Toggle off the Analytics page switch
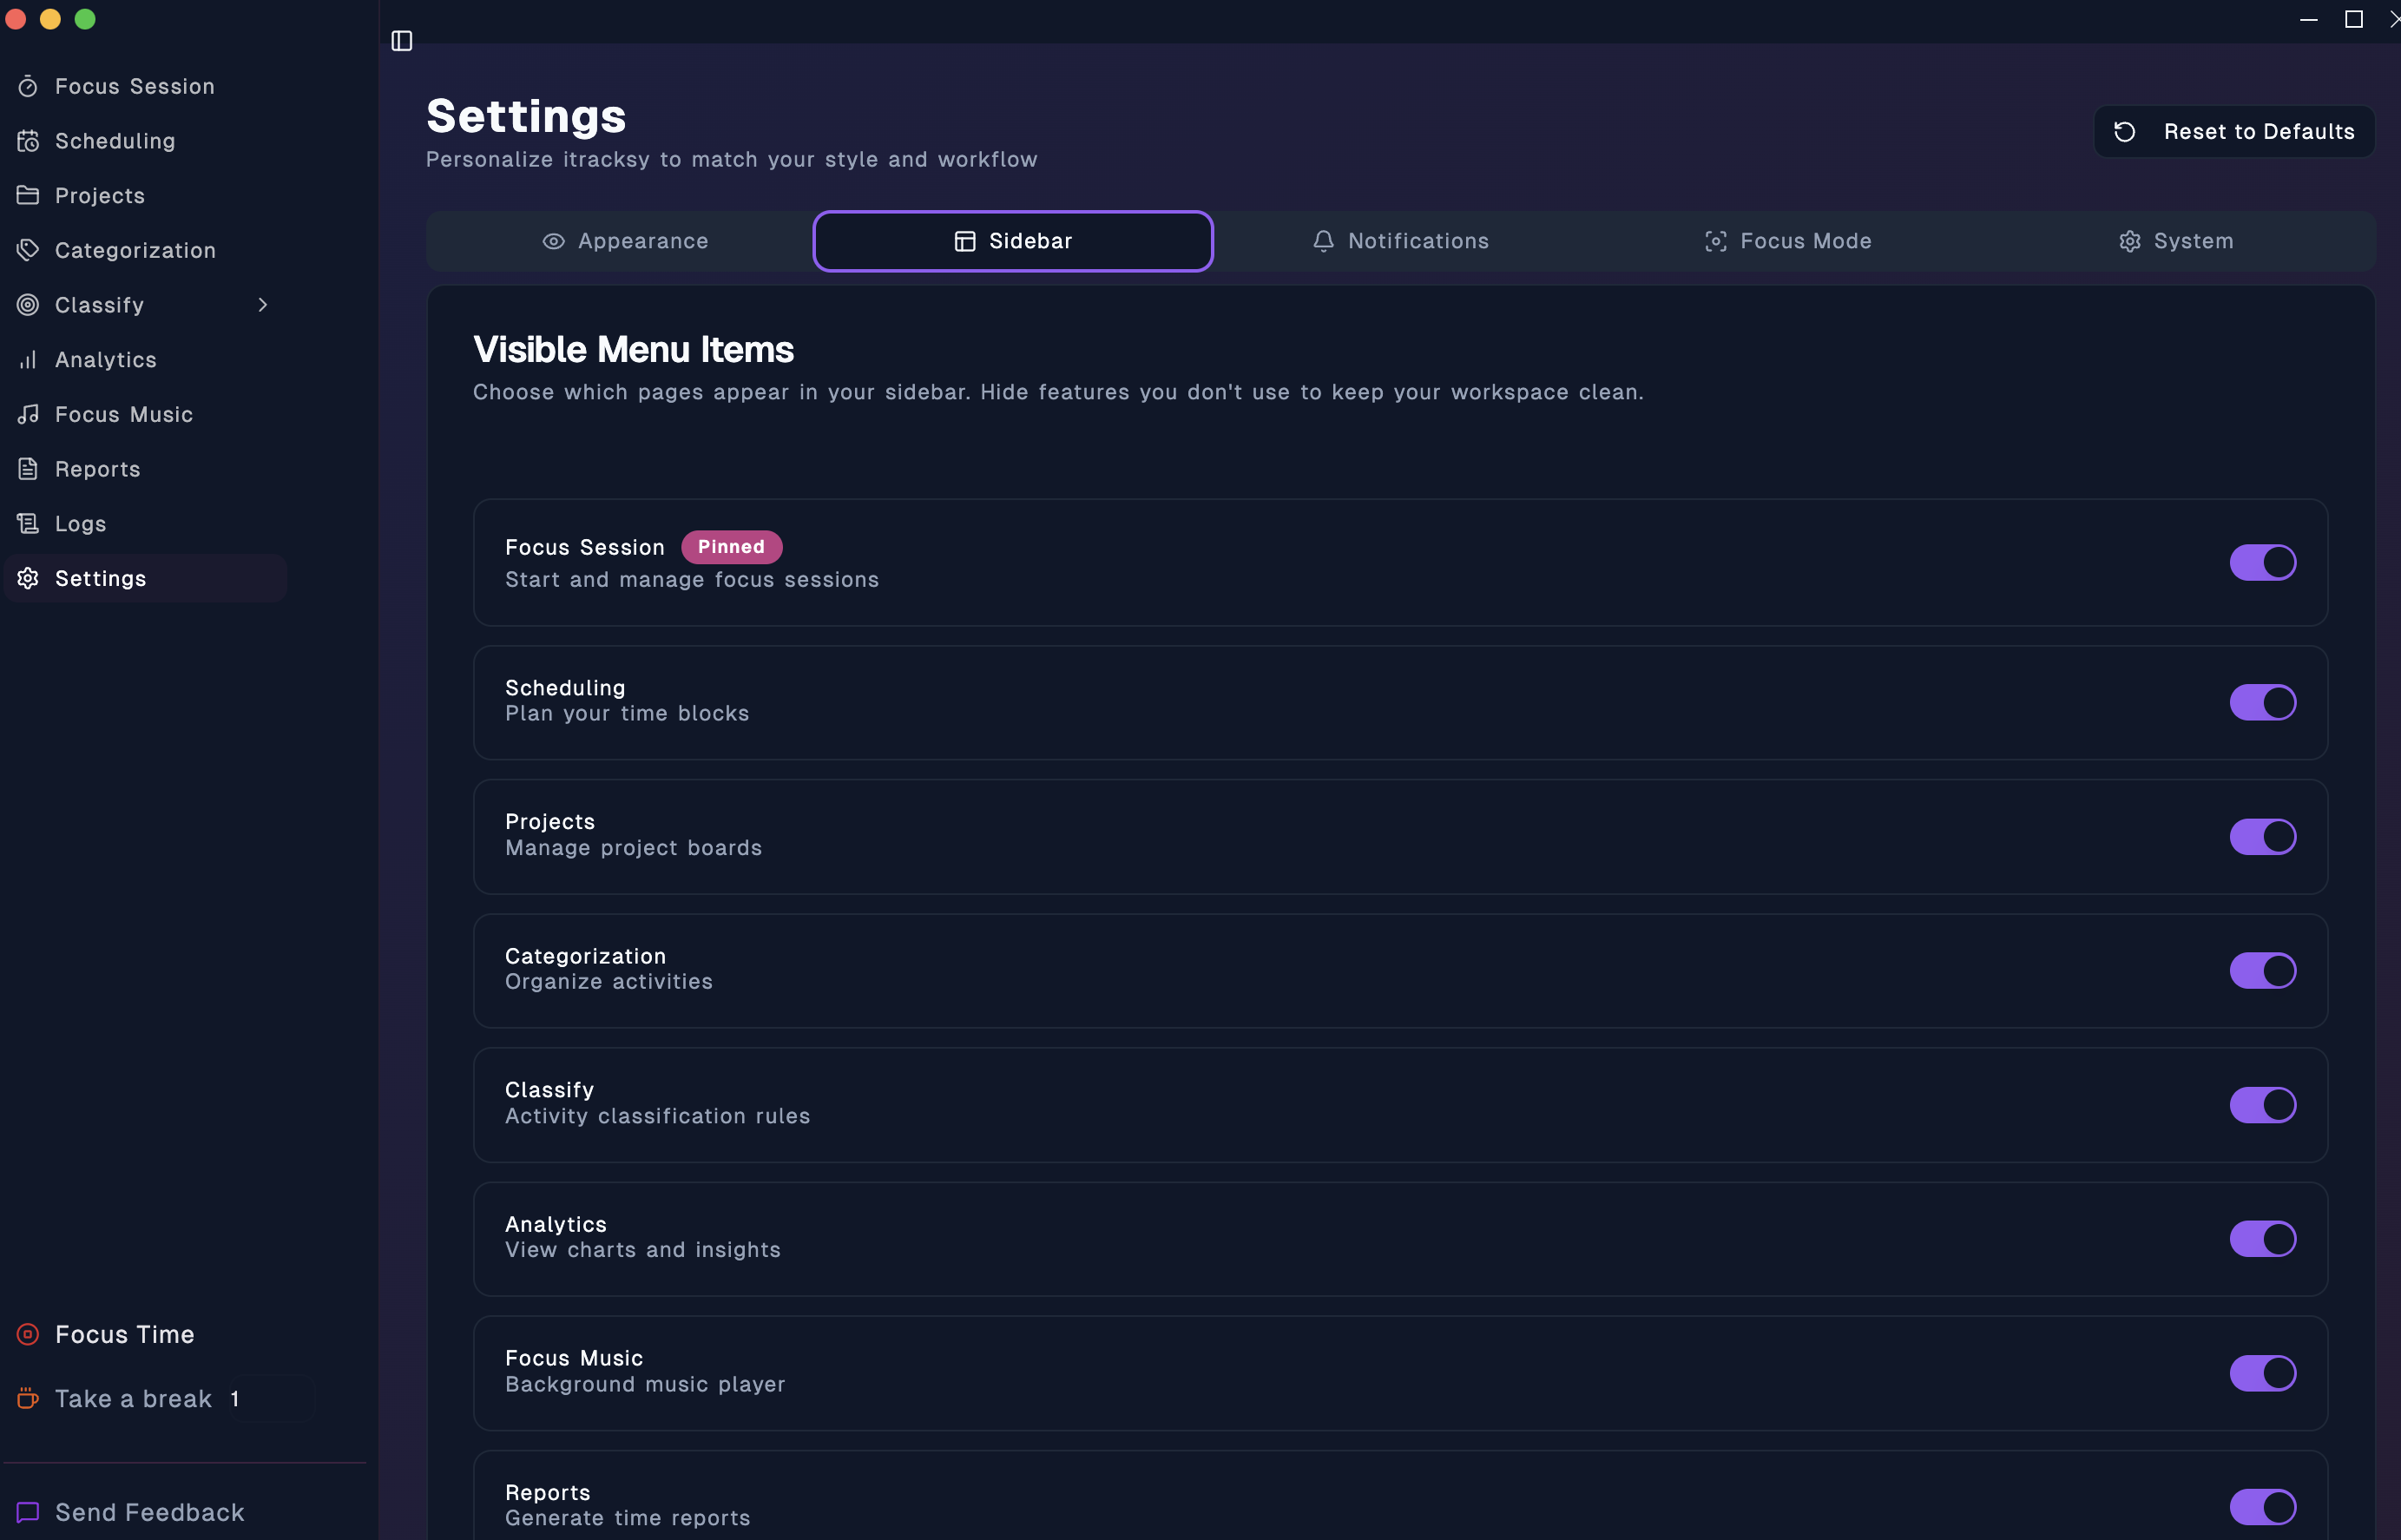The width and height of the screenshot is (2401, 1540). [2263, 1238]
